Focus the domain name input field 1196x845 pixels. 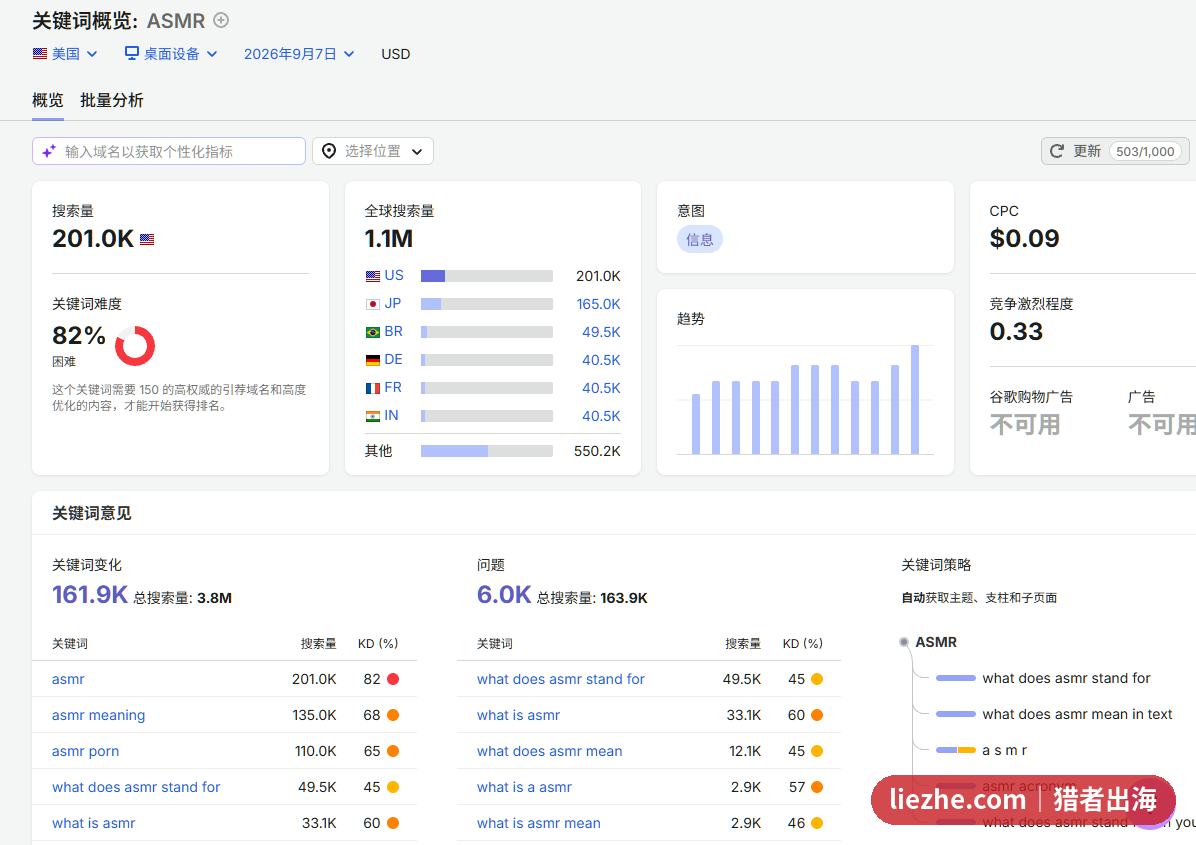[x=169, y=151]
